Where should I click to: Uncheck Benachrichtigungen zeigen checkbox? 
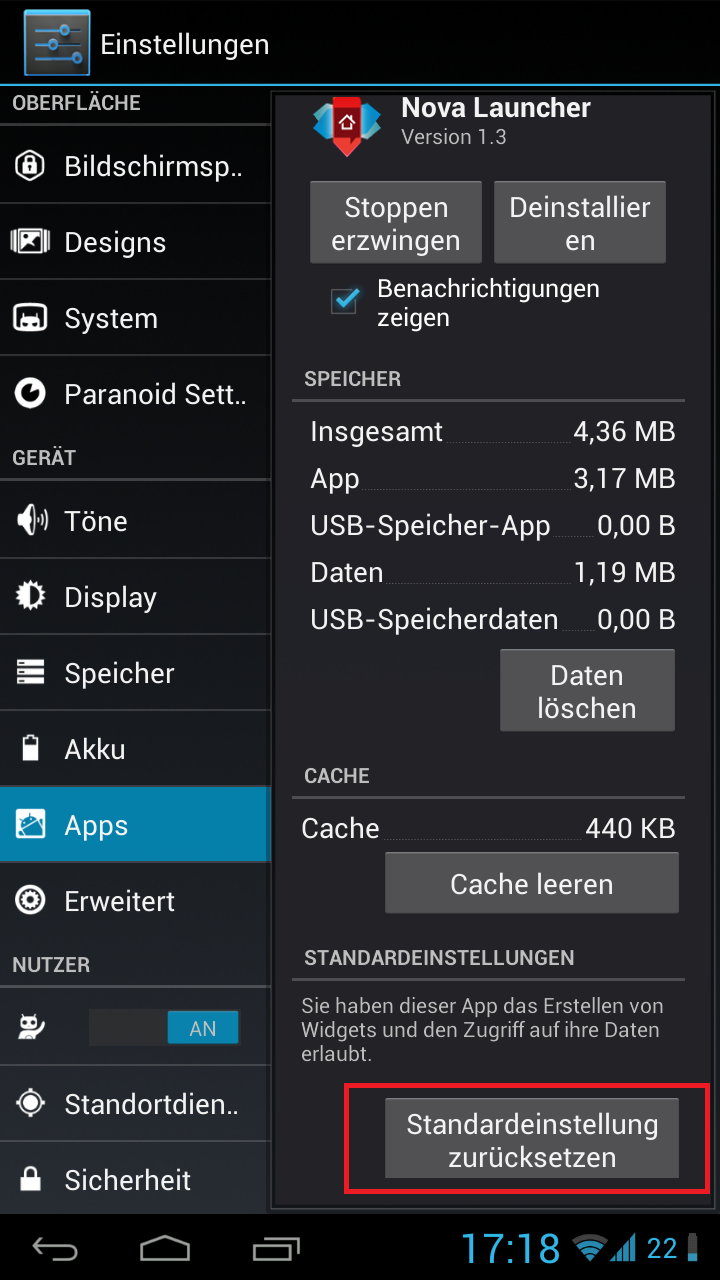click(x=345, y=302)
